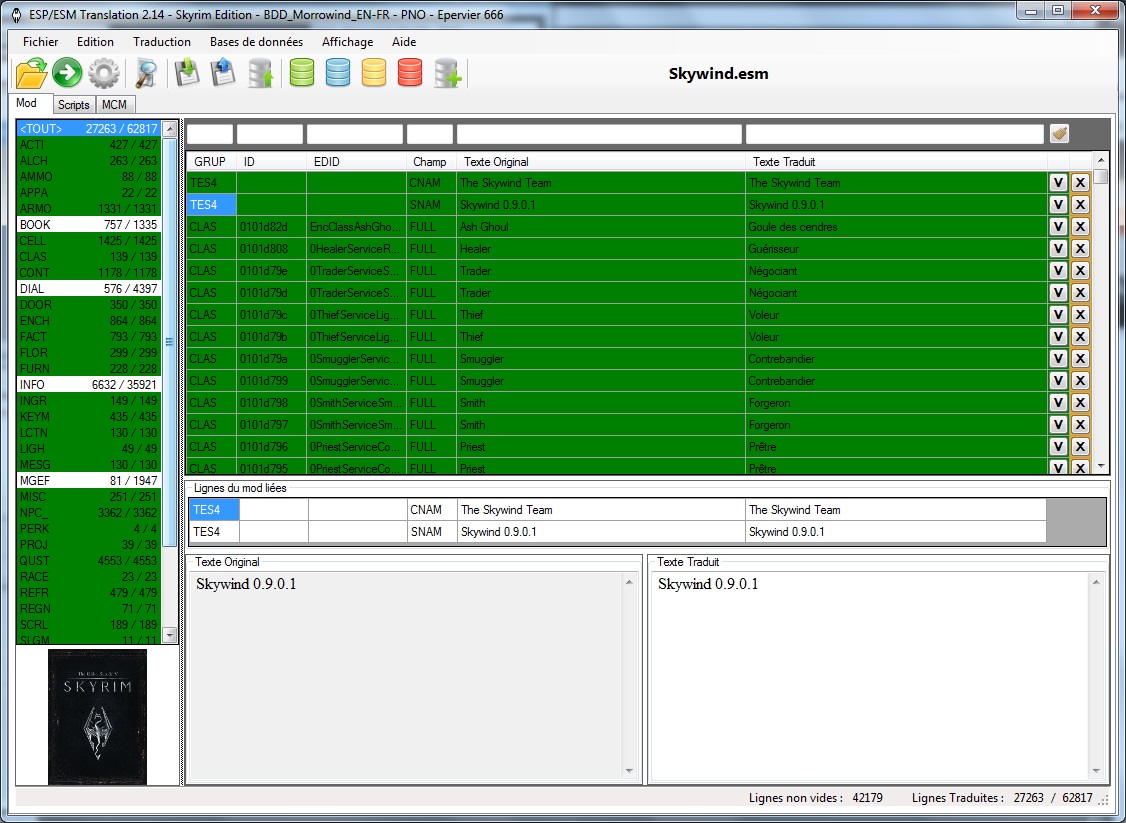
Task: Click X on the 0101d79c Thief row
Action: (x=1080, y=315)
